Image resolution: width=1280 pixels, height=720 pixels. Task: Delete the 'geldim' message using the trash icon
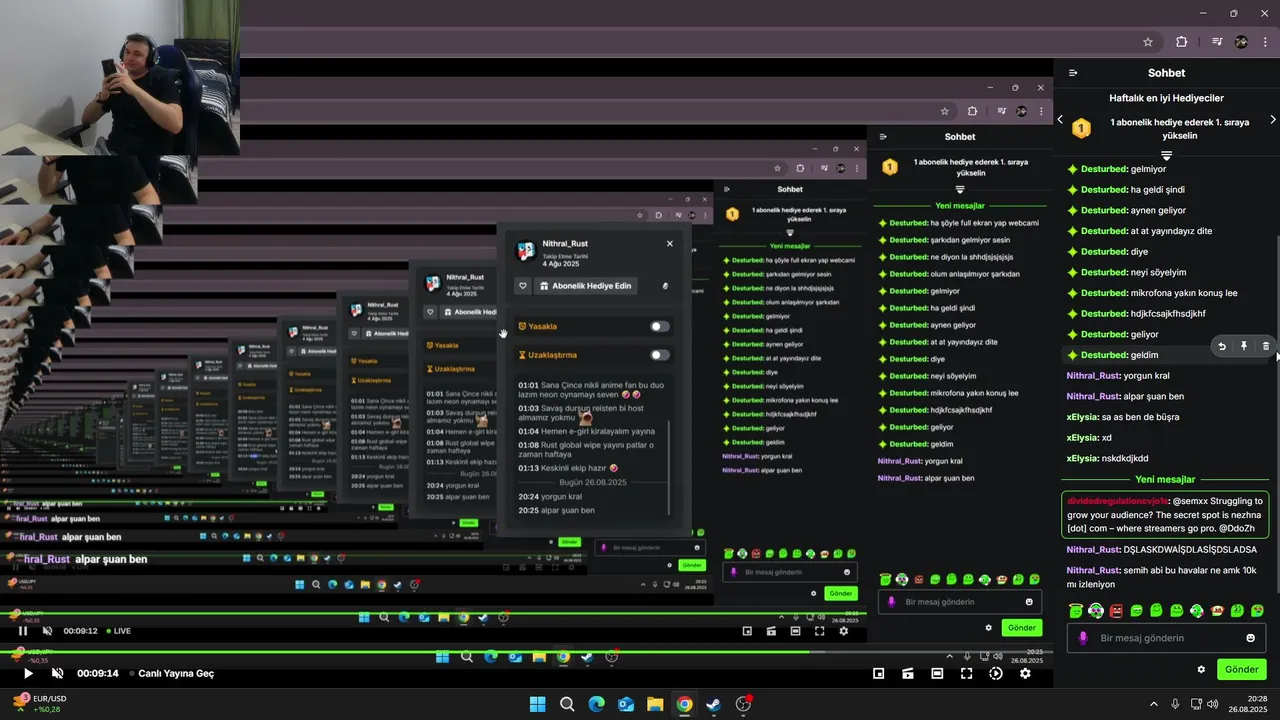(x=1265, y=346)
